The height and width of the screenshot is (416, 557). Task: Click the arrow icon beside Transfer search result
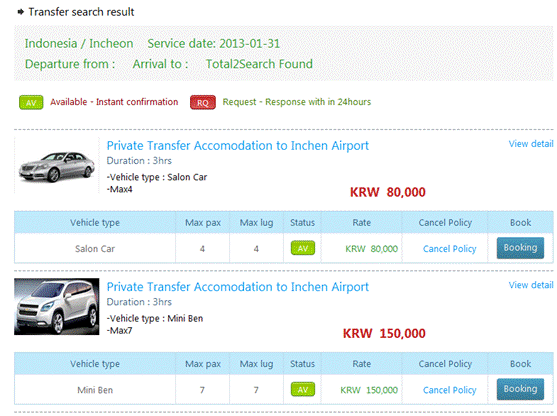point(21,12)
